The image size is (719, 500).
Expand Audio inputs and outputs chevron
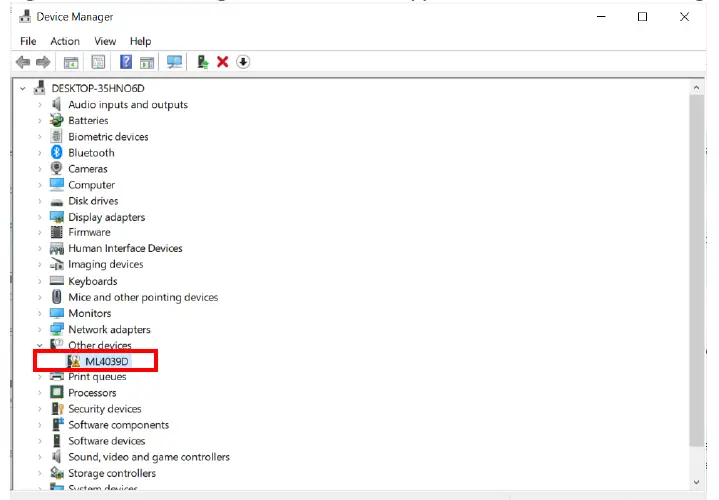39,105
